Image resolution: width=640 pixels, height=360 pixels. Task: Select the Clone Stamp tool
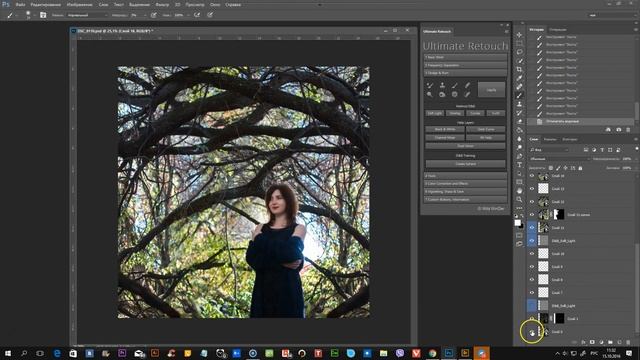pyautogui.click(x=519, y=104)
